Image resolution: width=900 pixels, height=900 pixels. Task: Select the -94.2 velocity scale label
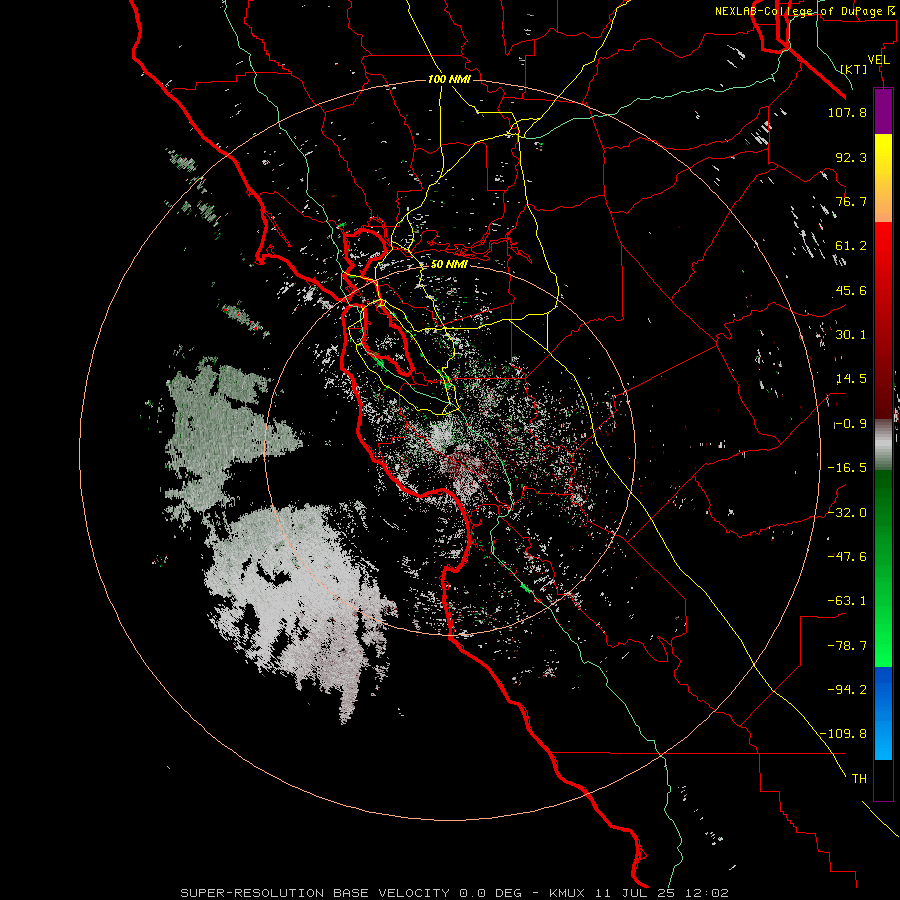(847, 689)
